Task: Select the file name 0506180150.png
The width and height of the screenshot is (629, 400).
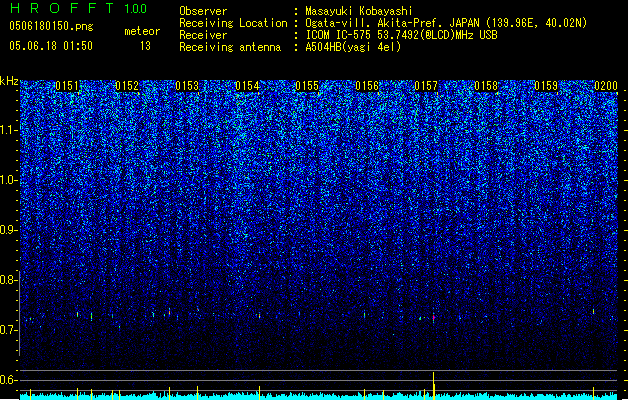Action: point(51,26)
